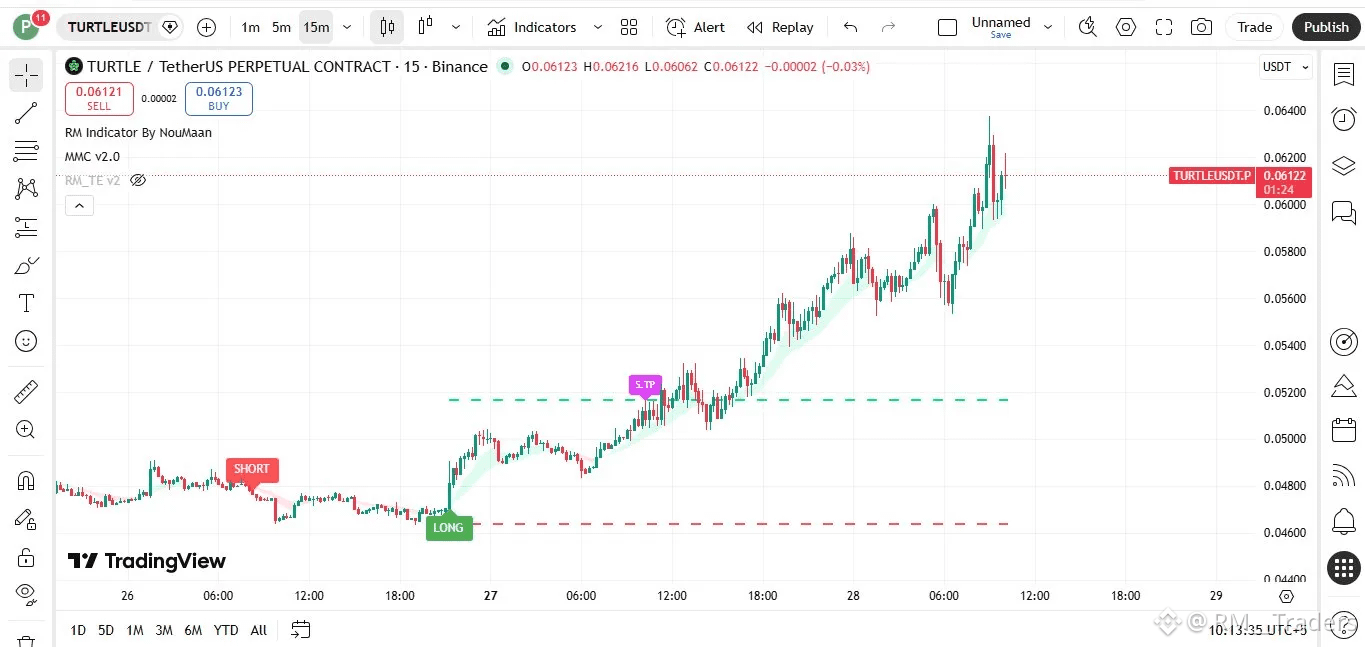Open the user profile avatar menu
The height and width of the screenshot is (647, 1365).
[26, 27]
